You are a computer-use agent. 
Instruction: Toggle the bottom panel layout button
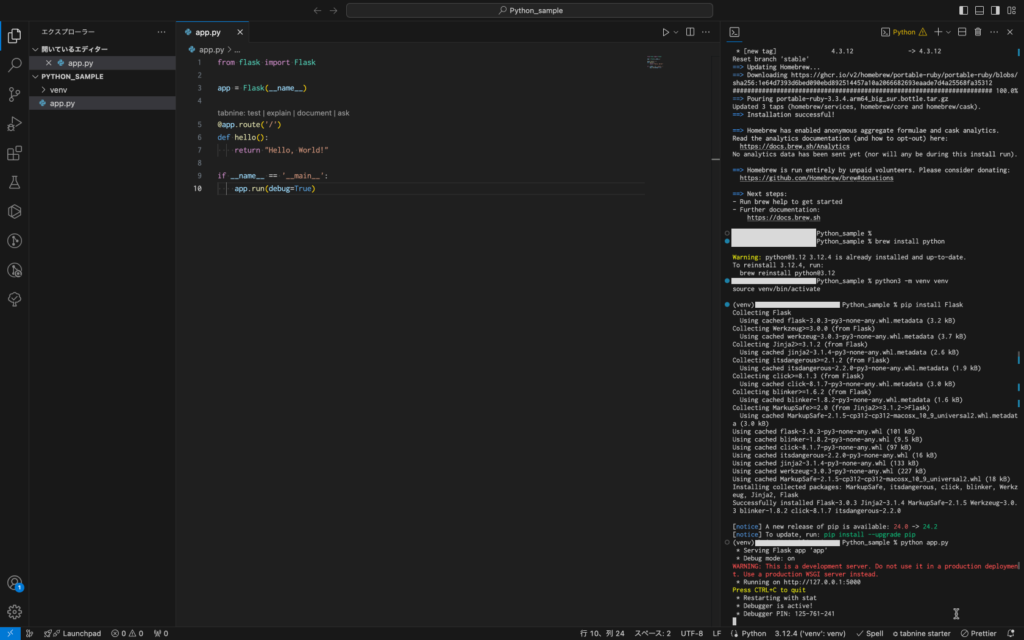(979, 10)
